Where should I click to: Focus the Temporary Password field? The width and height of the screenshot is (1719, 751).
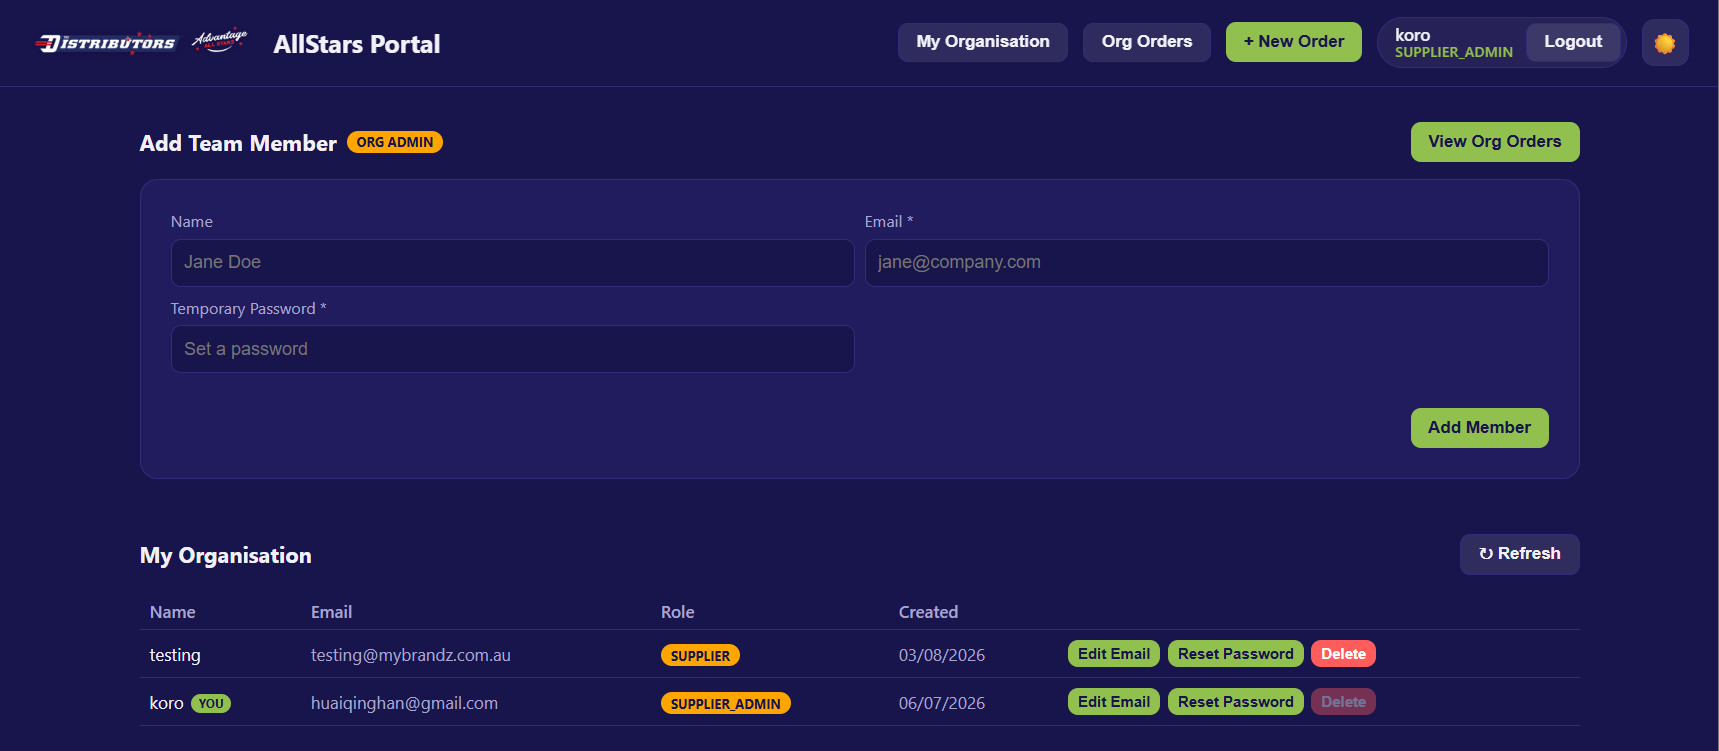point(512,349)
